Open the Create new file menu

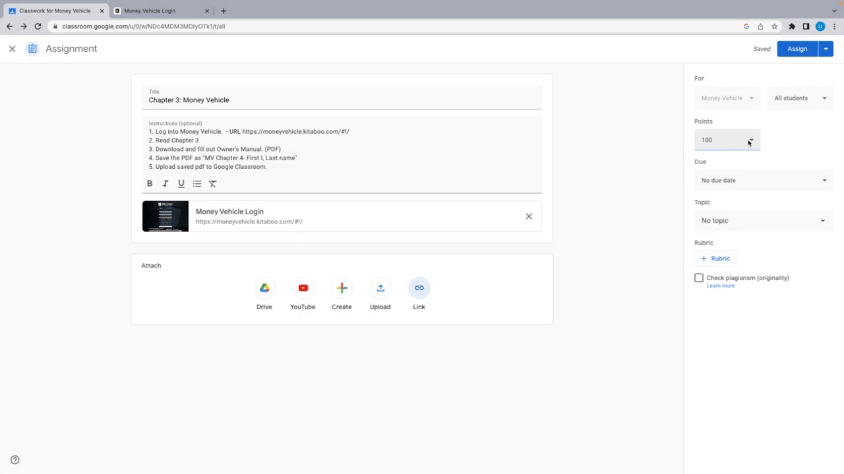coord(342,288)
